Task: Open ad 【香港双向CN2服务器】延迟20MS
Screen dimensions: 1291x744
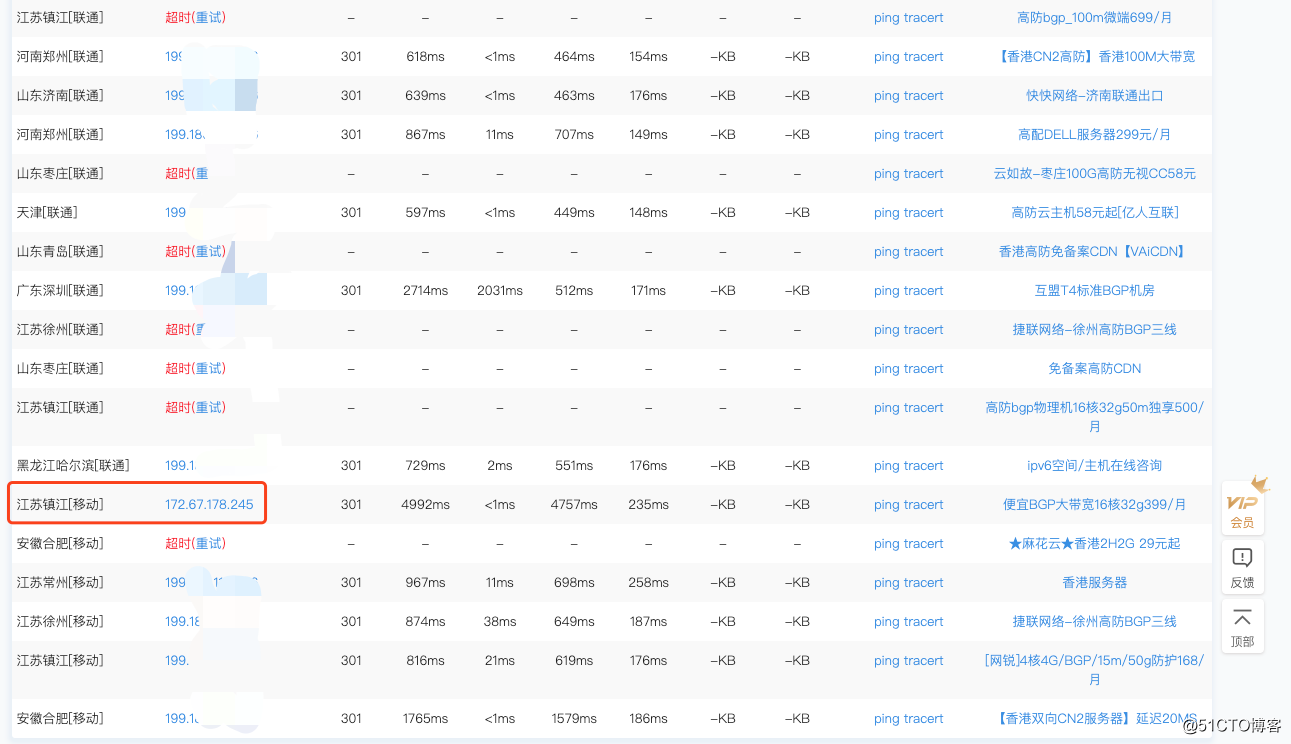Action: tap(1094, 718)
